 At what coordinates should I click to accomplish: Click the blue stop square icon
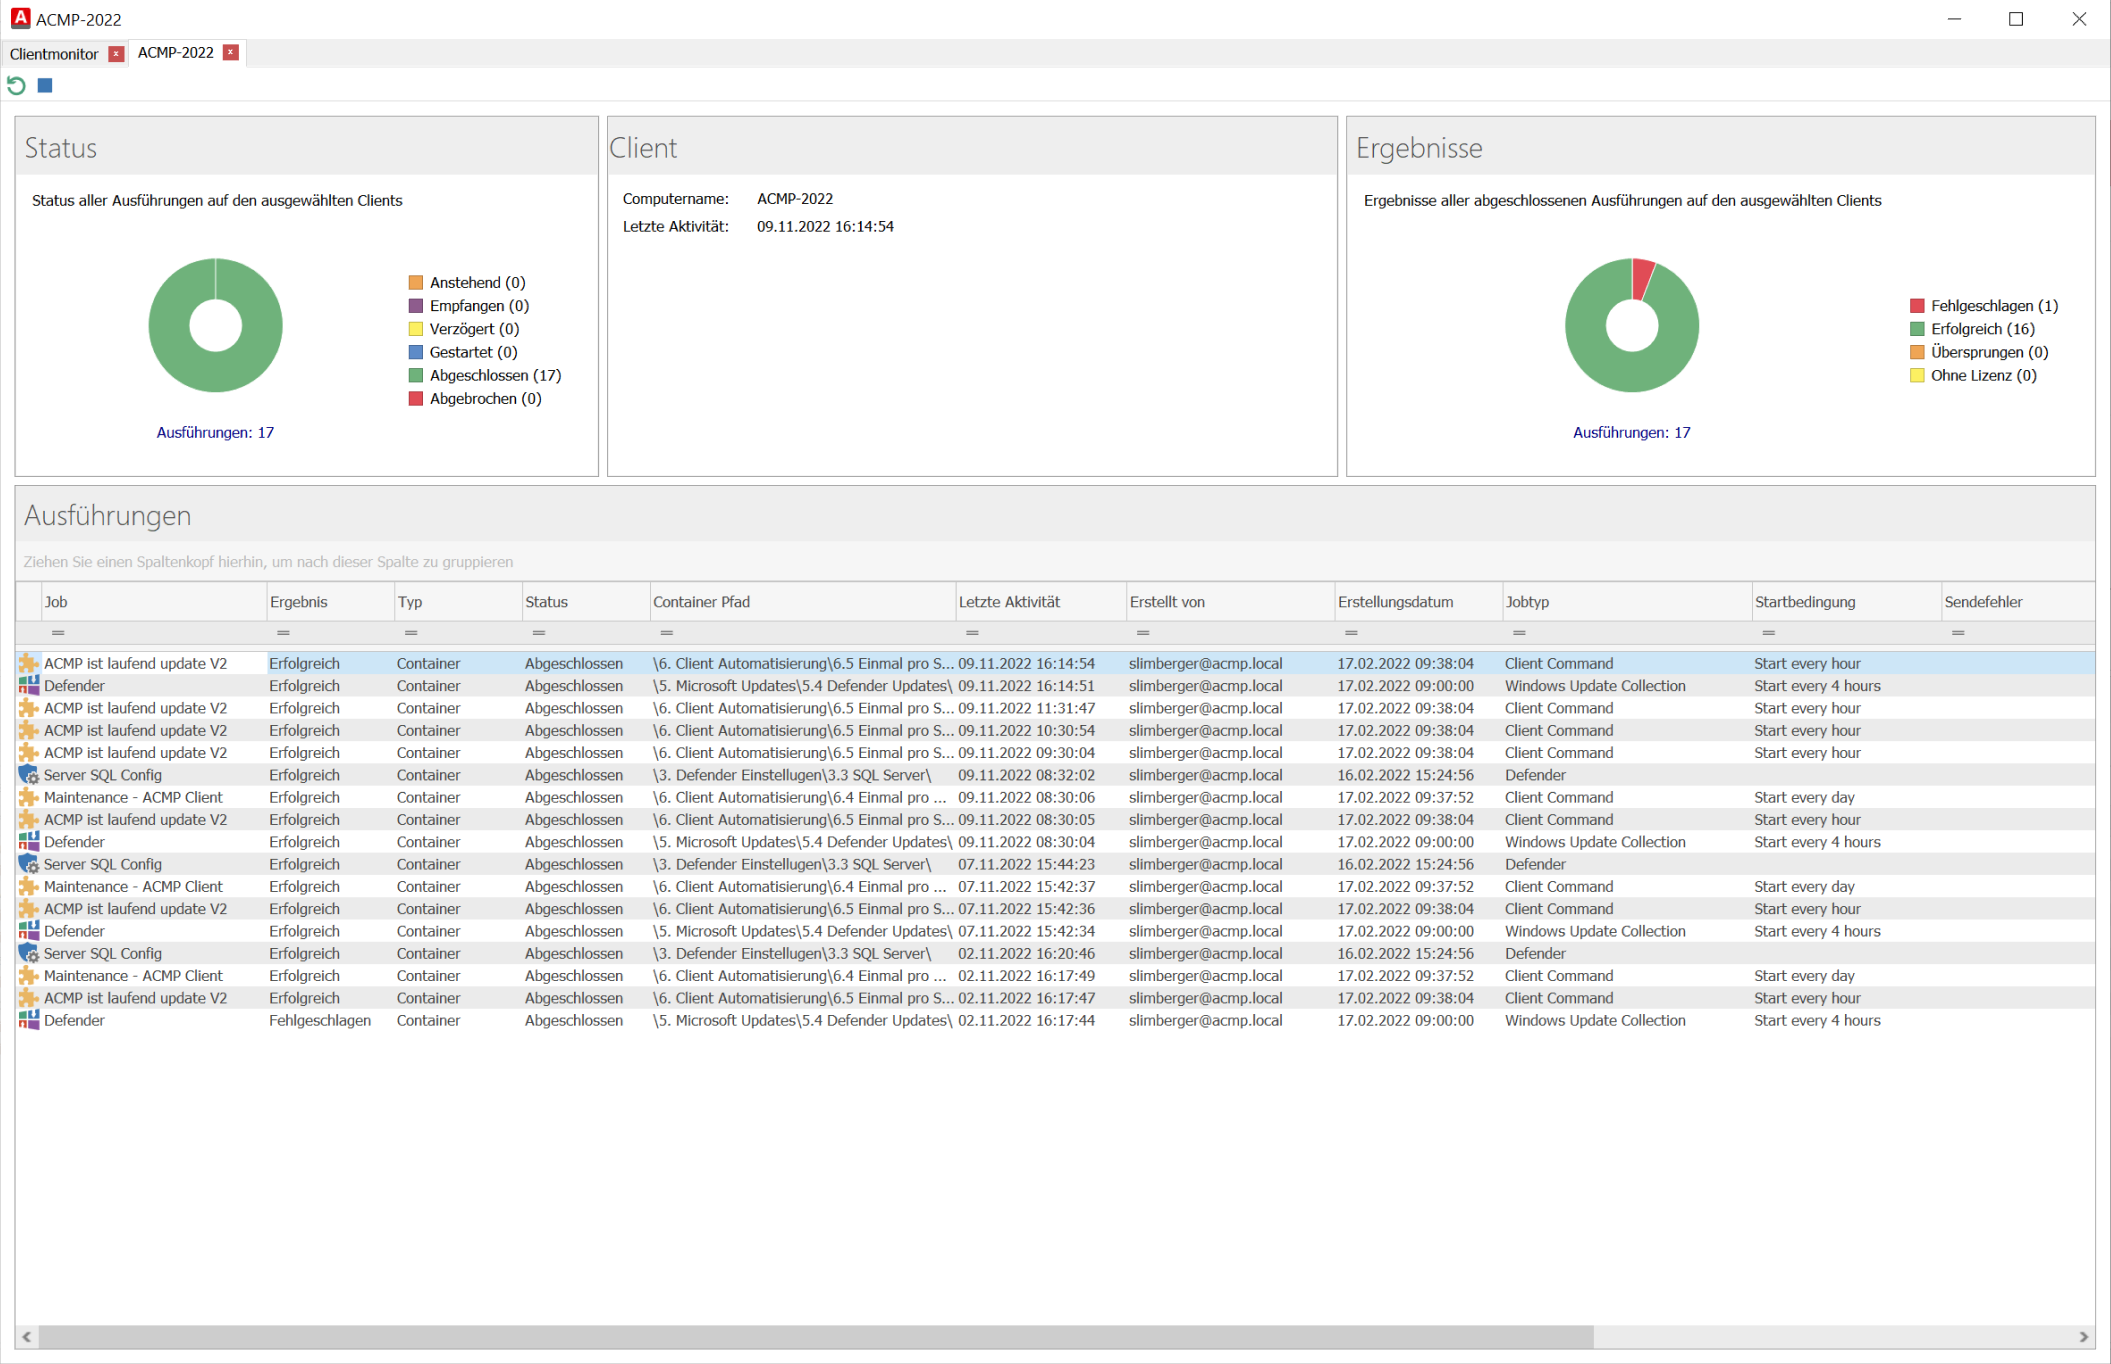pos(44,85)
